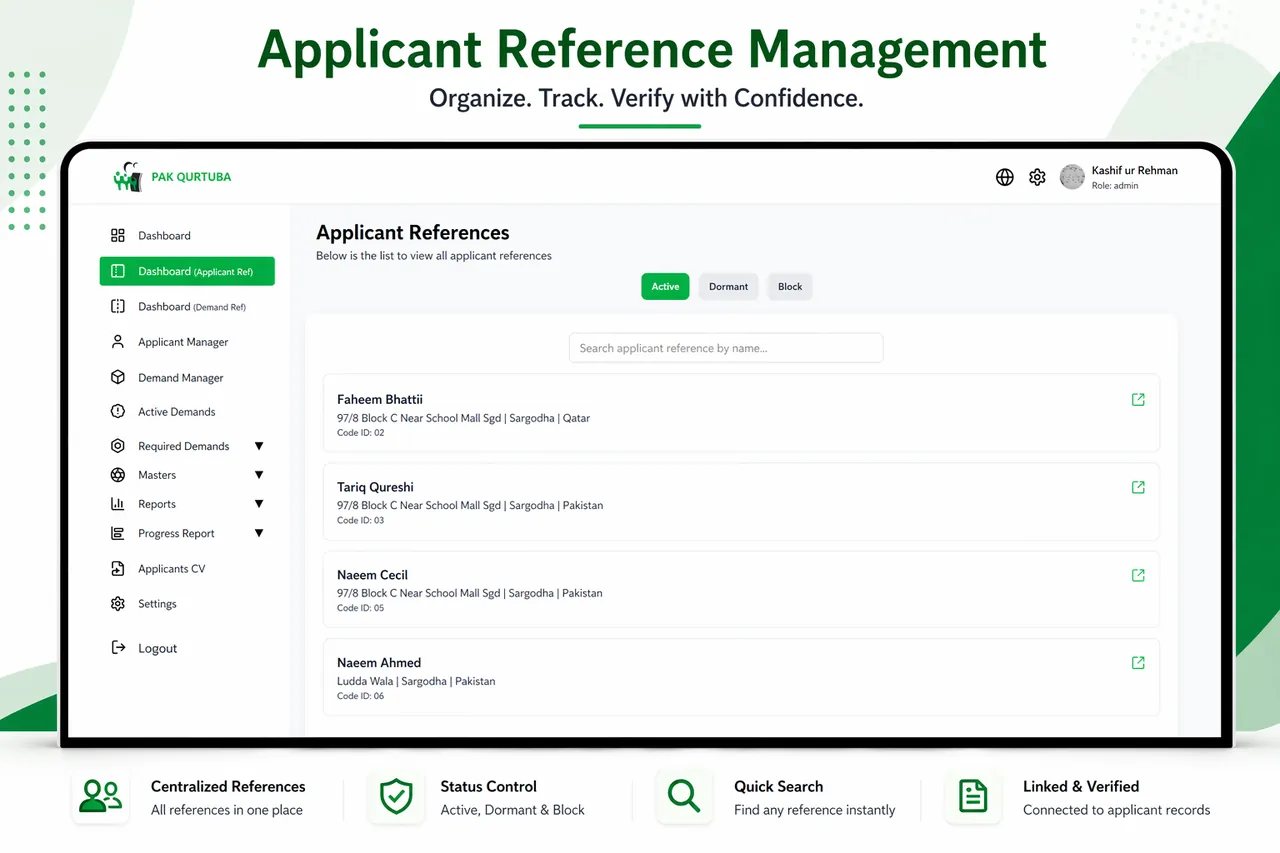Click the Kashif ur Rehman user name
The image size is (1280, 853).
tap(1135, 171)
